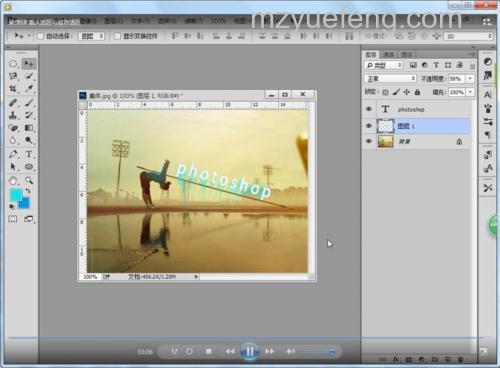The height and width of the screenshot is (368, 500).
Task: Open Move tool preset picker arrow
Action: pos(29,36)
